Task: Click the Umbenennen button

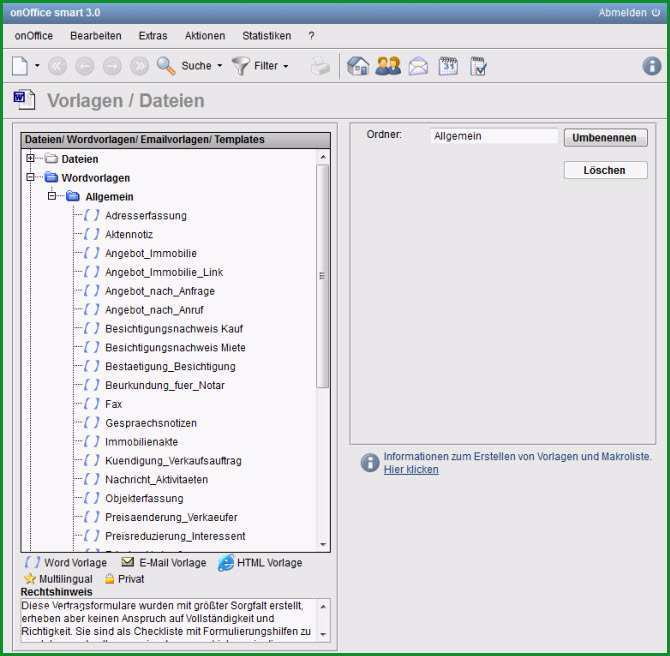Action: [605, 138]
